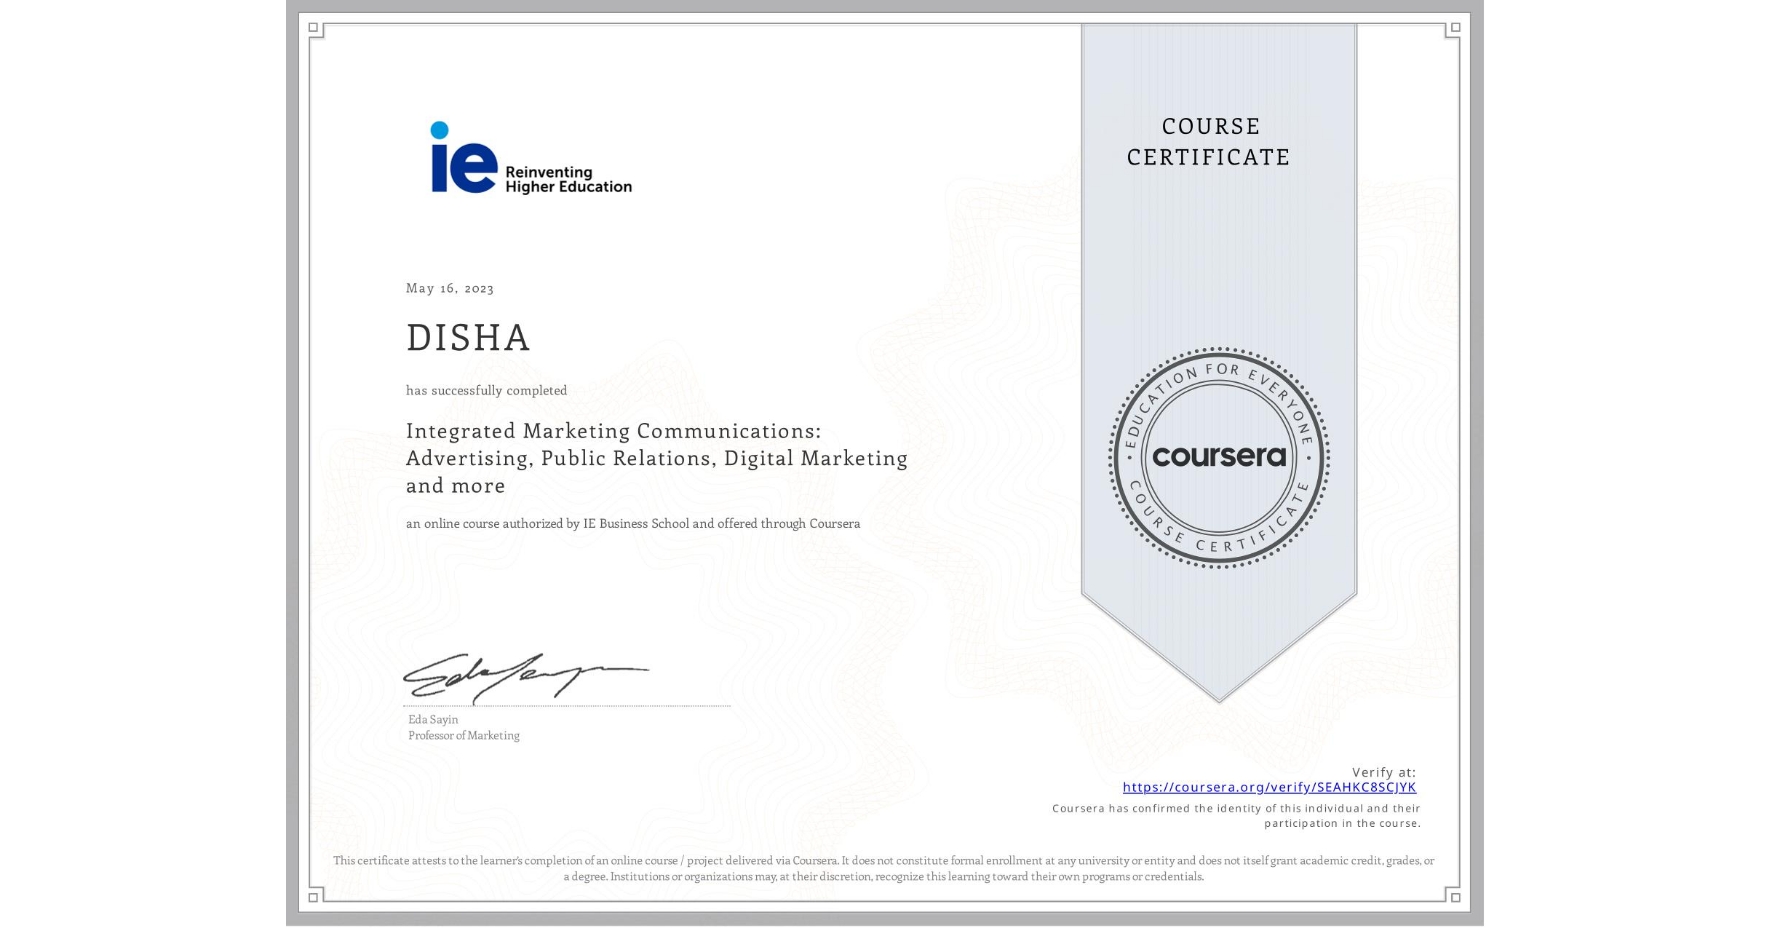The image size is (1772, 928).
Task: Click the recipient name 'DISHA'
Action: [468, 338]
